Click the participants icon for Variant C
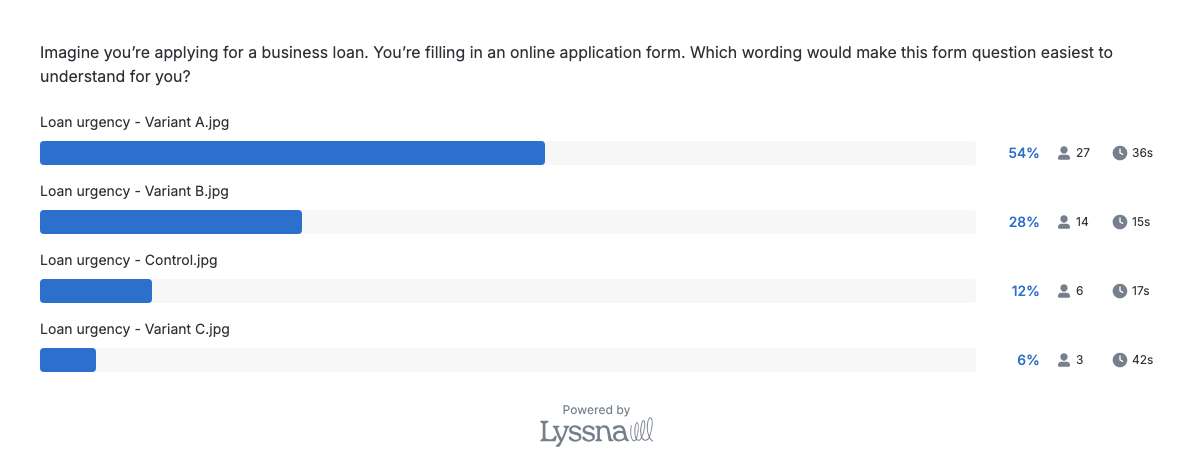1200x472 pixels. [1064, 360]
